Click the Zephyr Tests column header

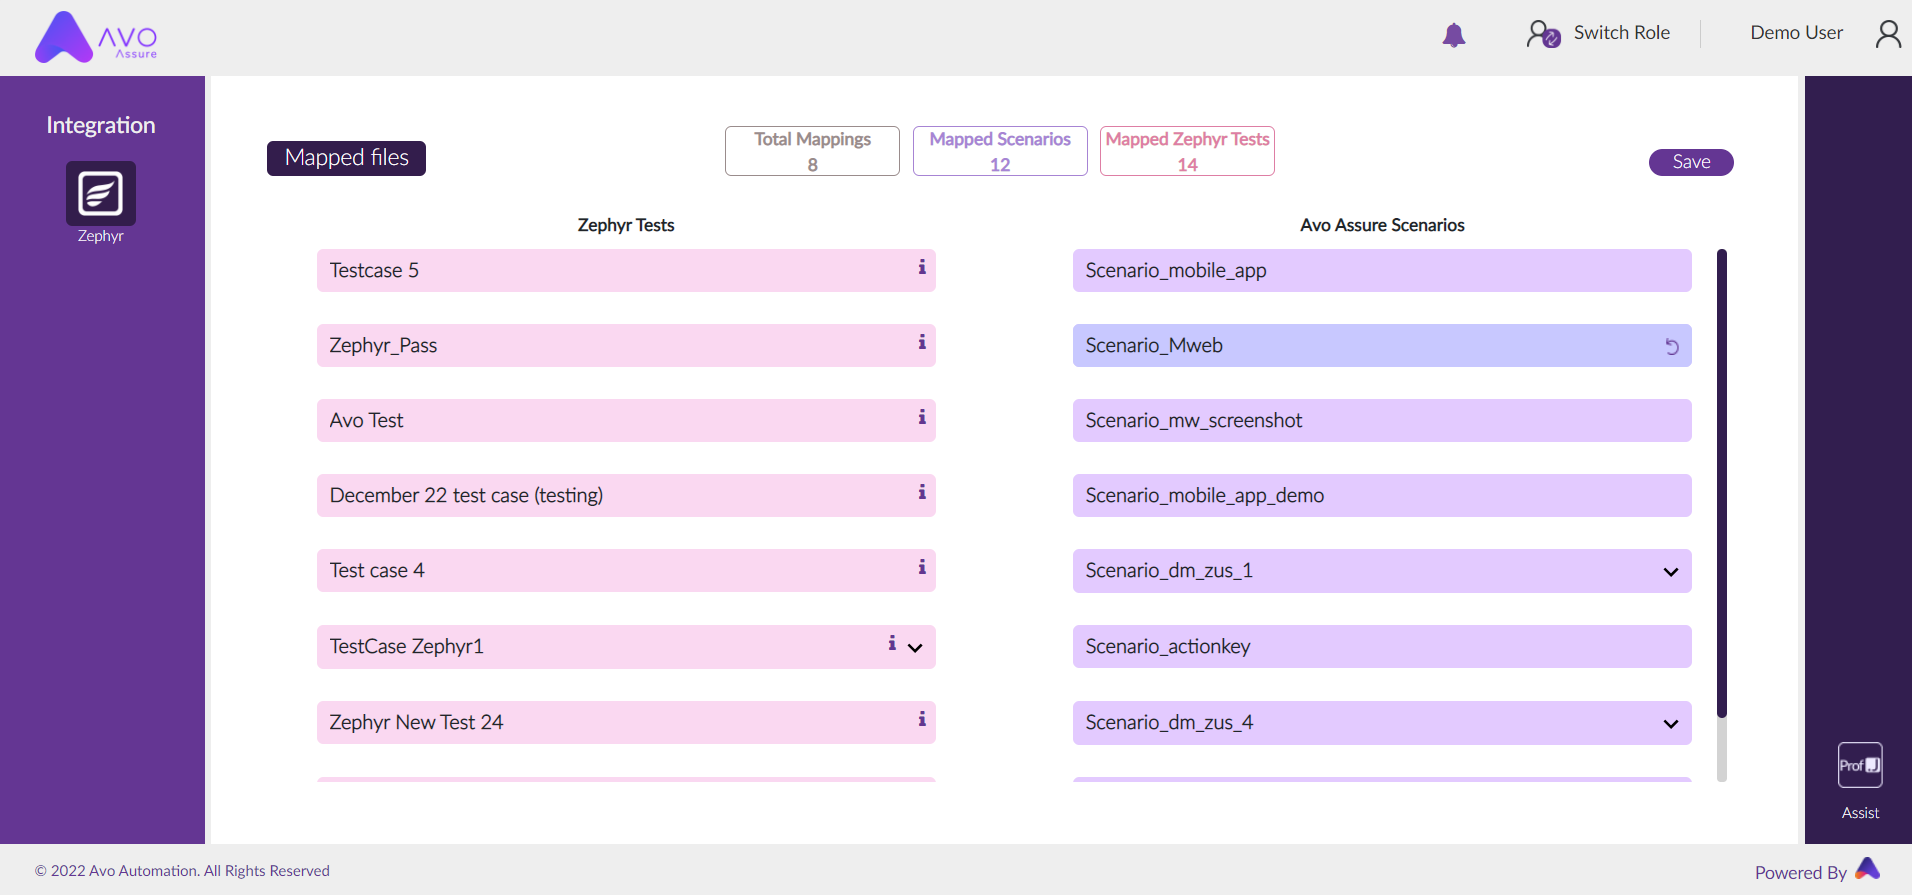coord(626,225)
